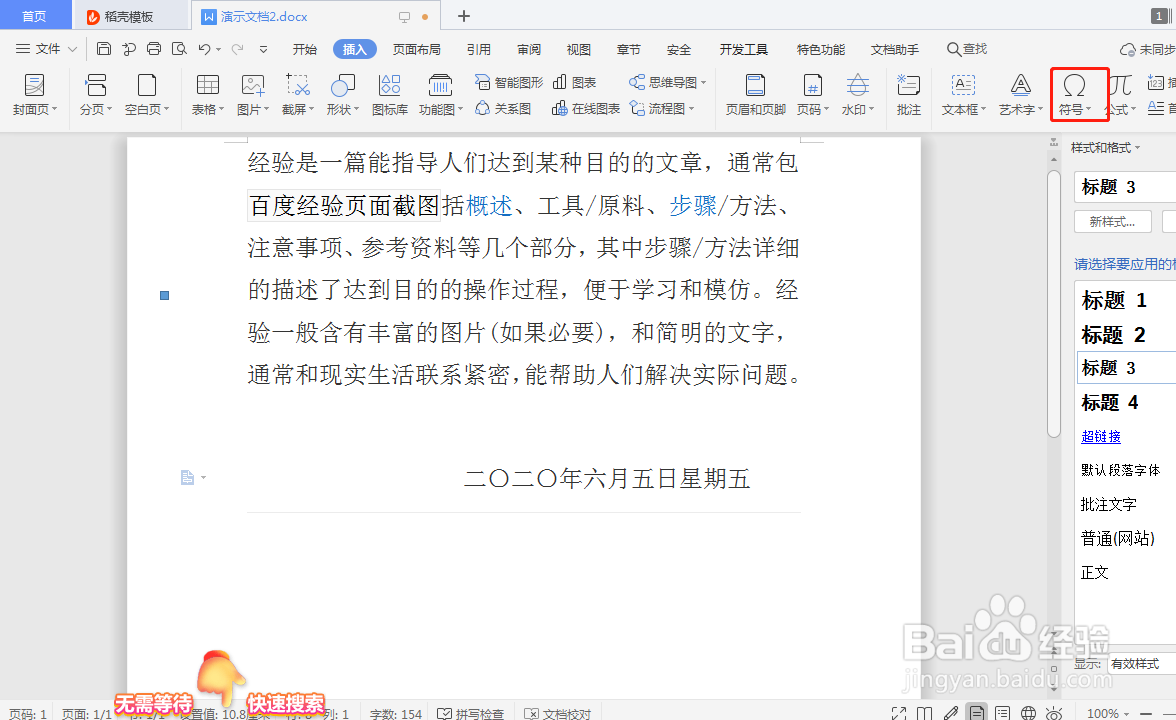Insert a text box via 文本框 icon
1176x720 pixels.
[961, 94]
